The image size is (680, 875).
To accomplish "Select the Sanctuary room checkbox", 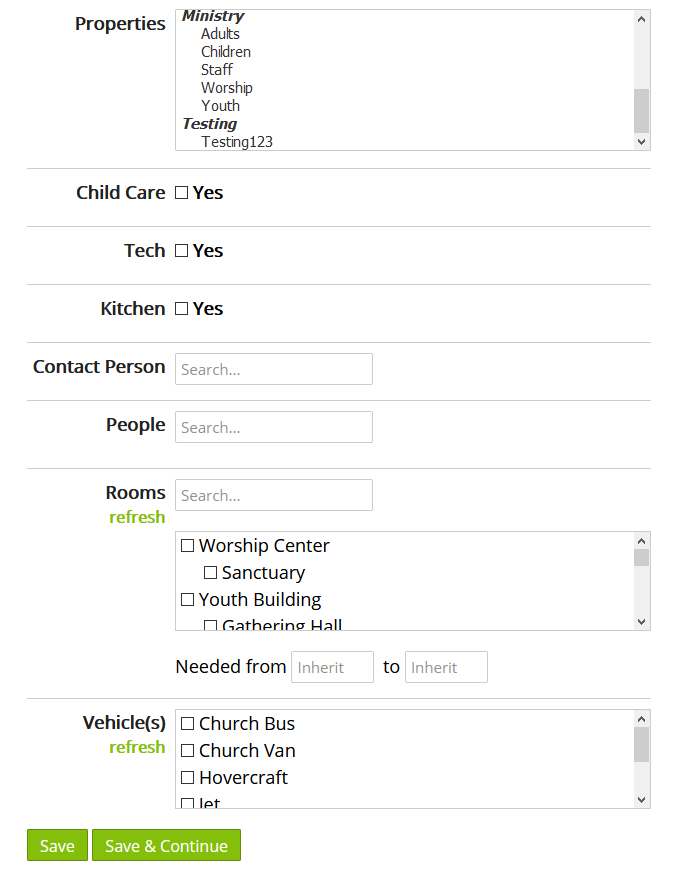I will 209,572.
